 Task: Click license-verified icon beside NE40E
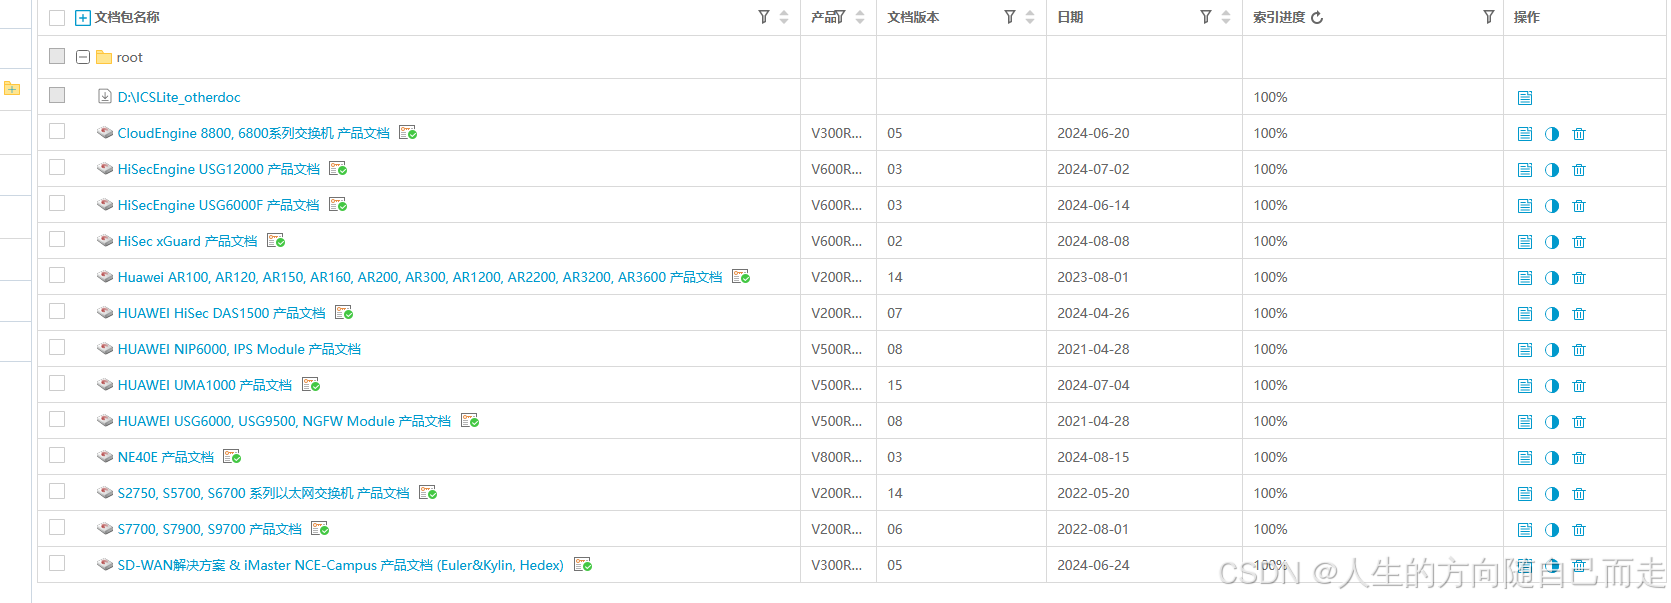pos(232,457)
